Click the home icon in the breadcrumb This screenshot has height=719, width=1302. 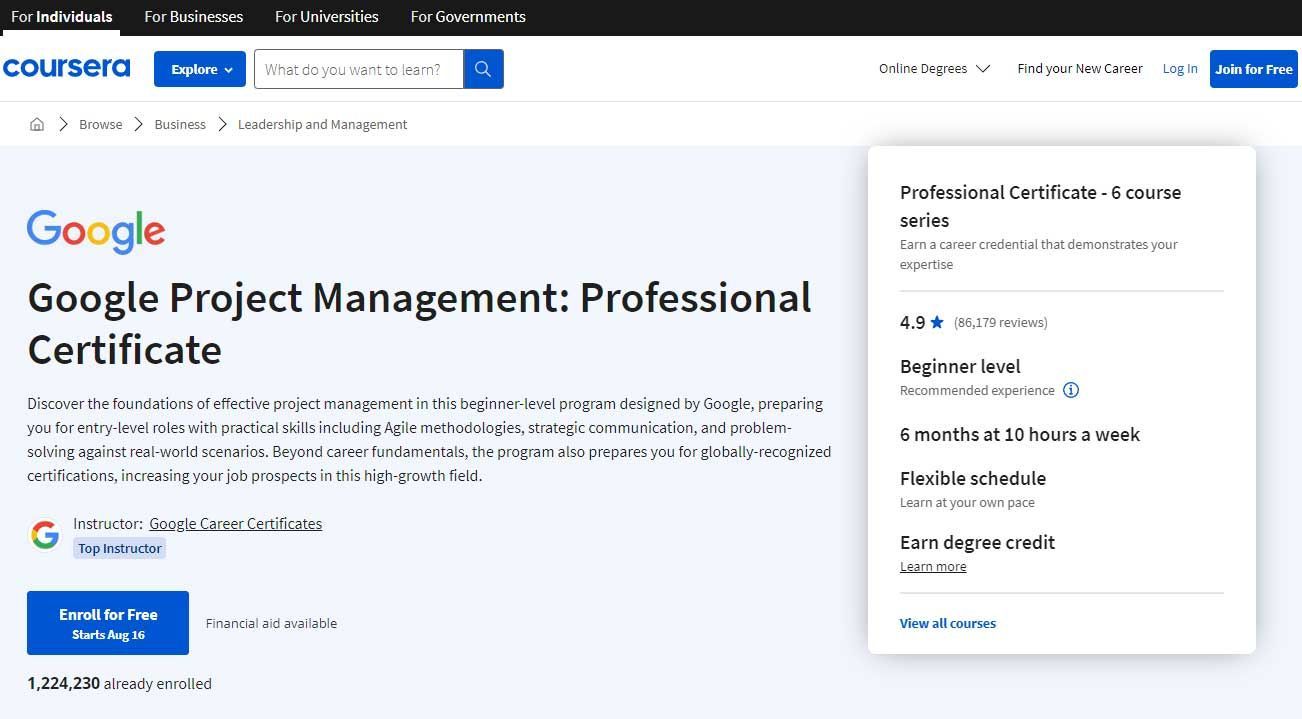(36, 124)
